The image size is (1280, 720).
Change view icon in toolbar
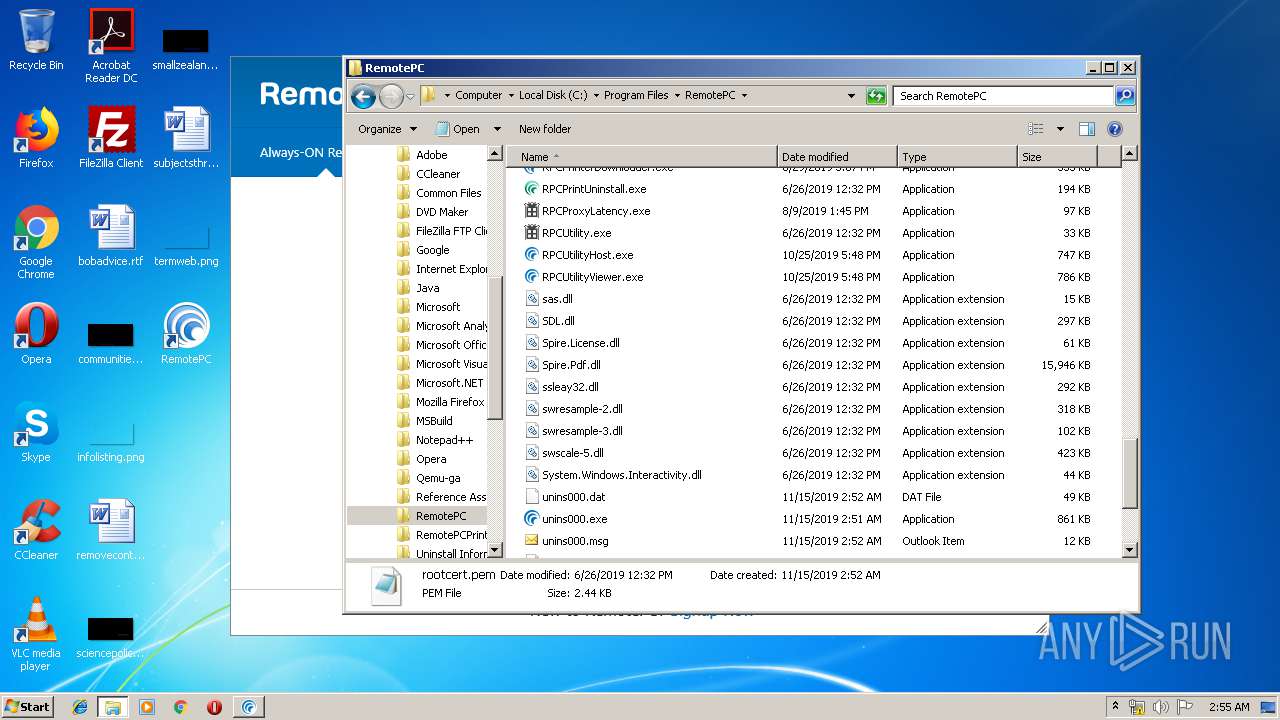pos(1036,129)
